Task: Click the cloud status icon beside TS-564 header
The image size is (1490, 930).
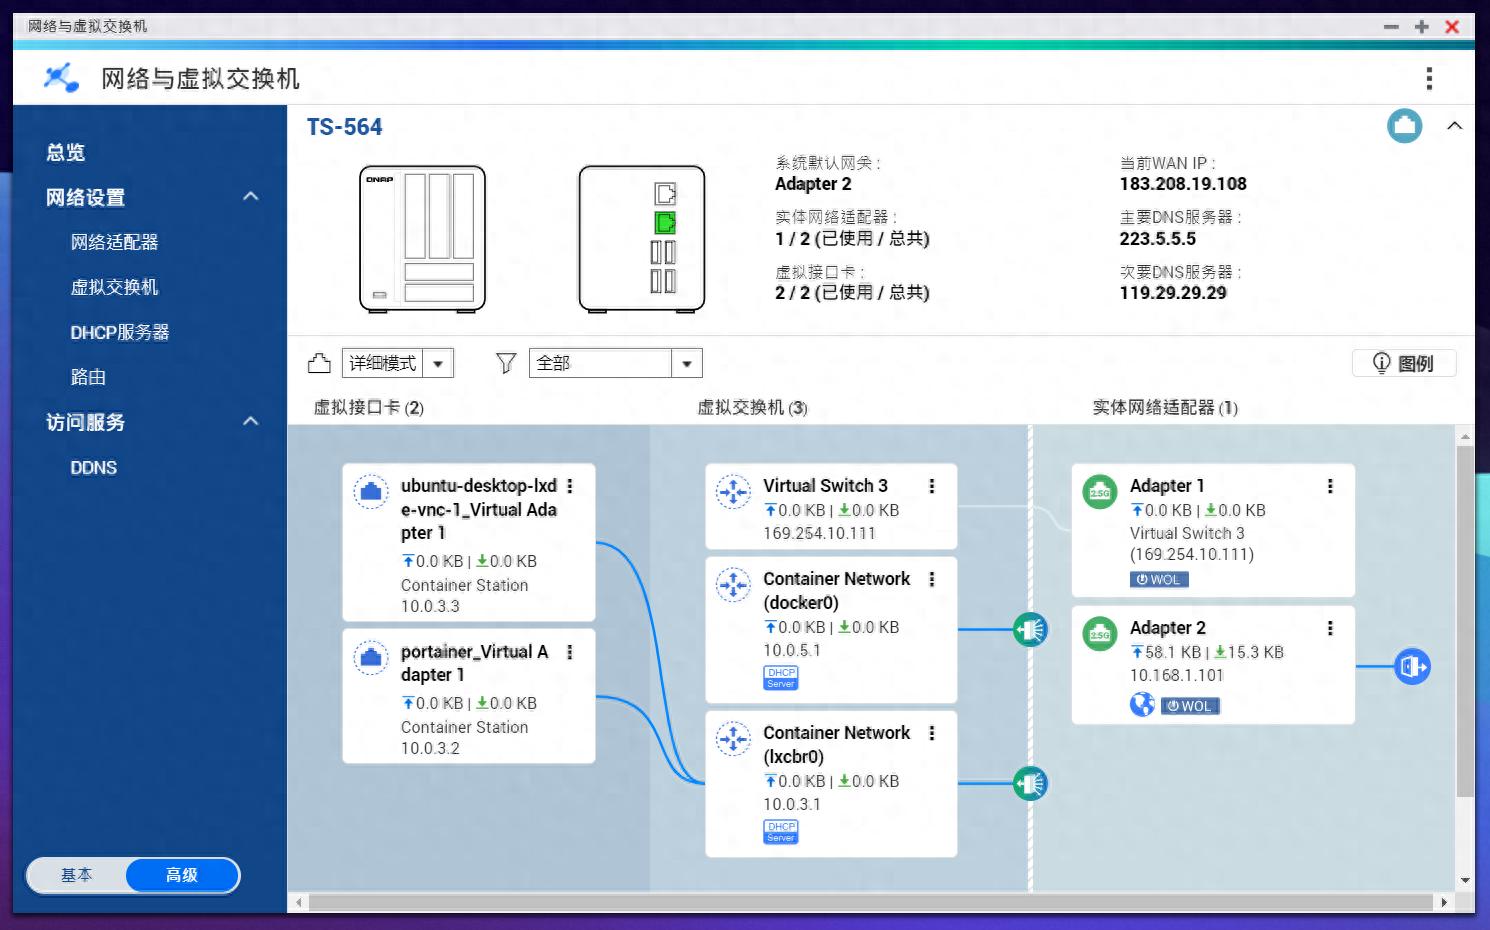Action: [1404, 126]
